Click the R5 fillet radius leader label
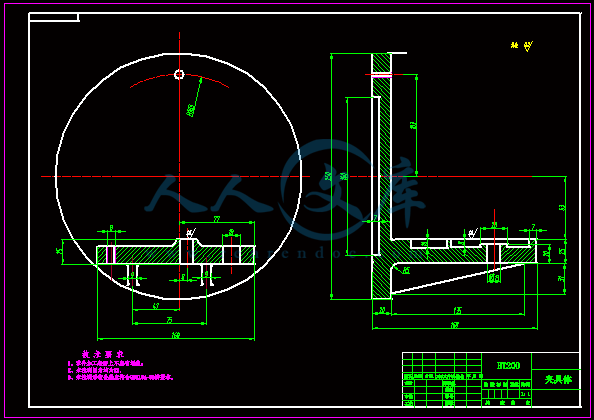594x420 pixels. [406, 270]
